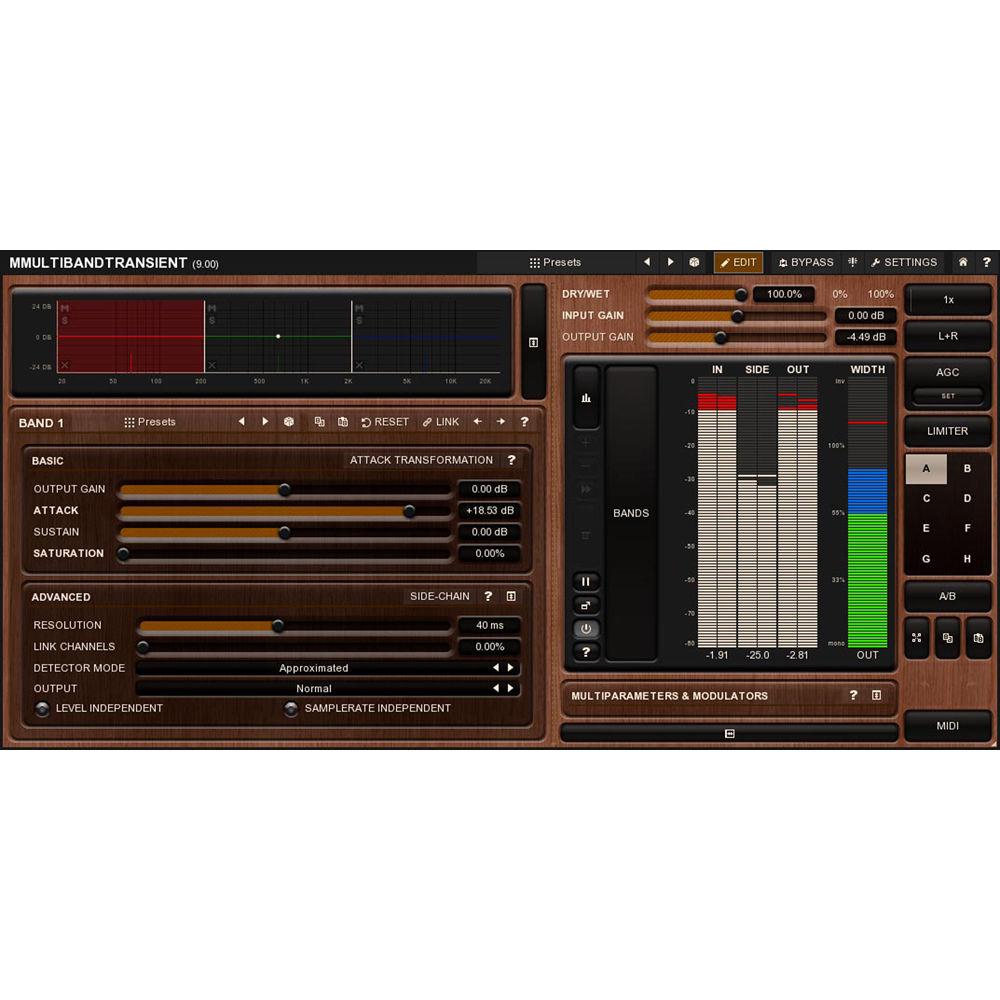Screen dimensions: 1000x1000
Task: Open the analyzer icon beside the meters
Action: coord(585,396)
